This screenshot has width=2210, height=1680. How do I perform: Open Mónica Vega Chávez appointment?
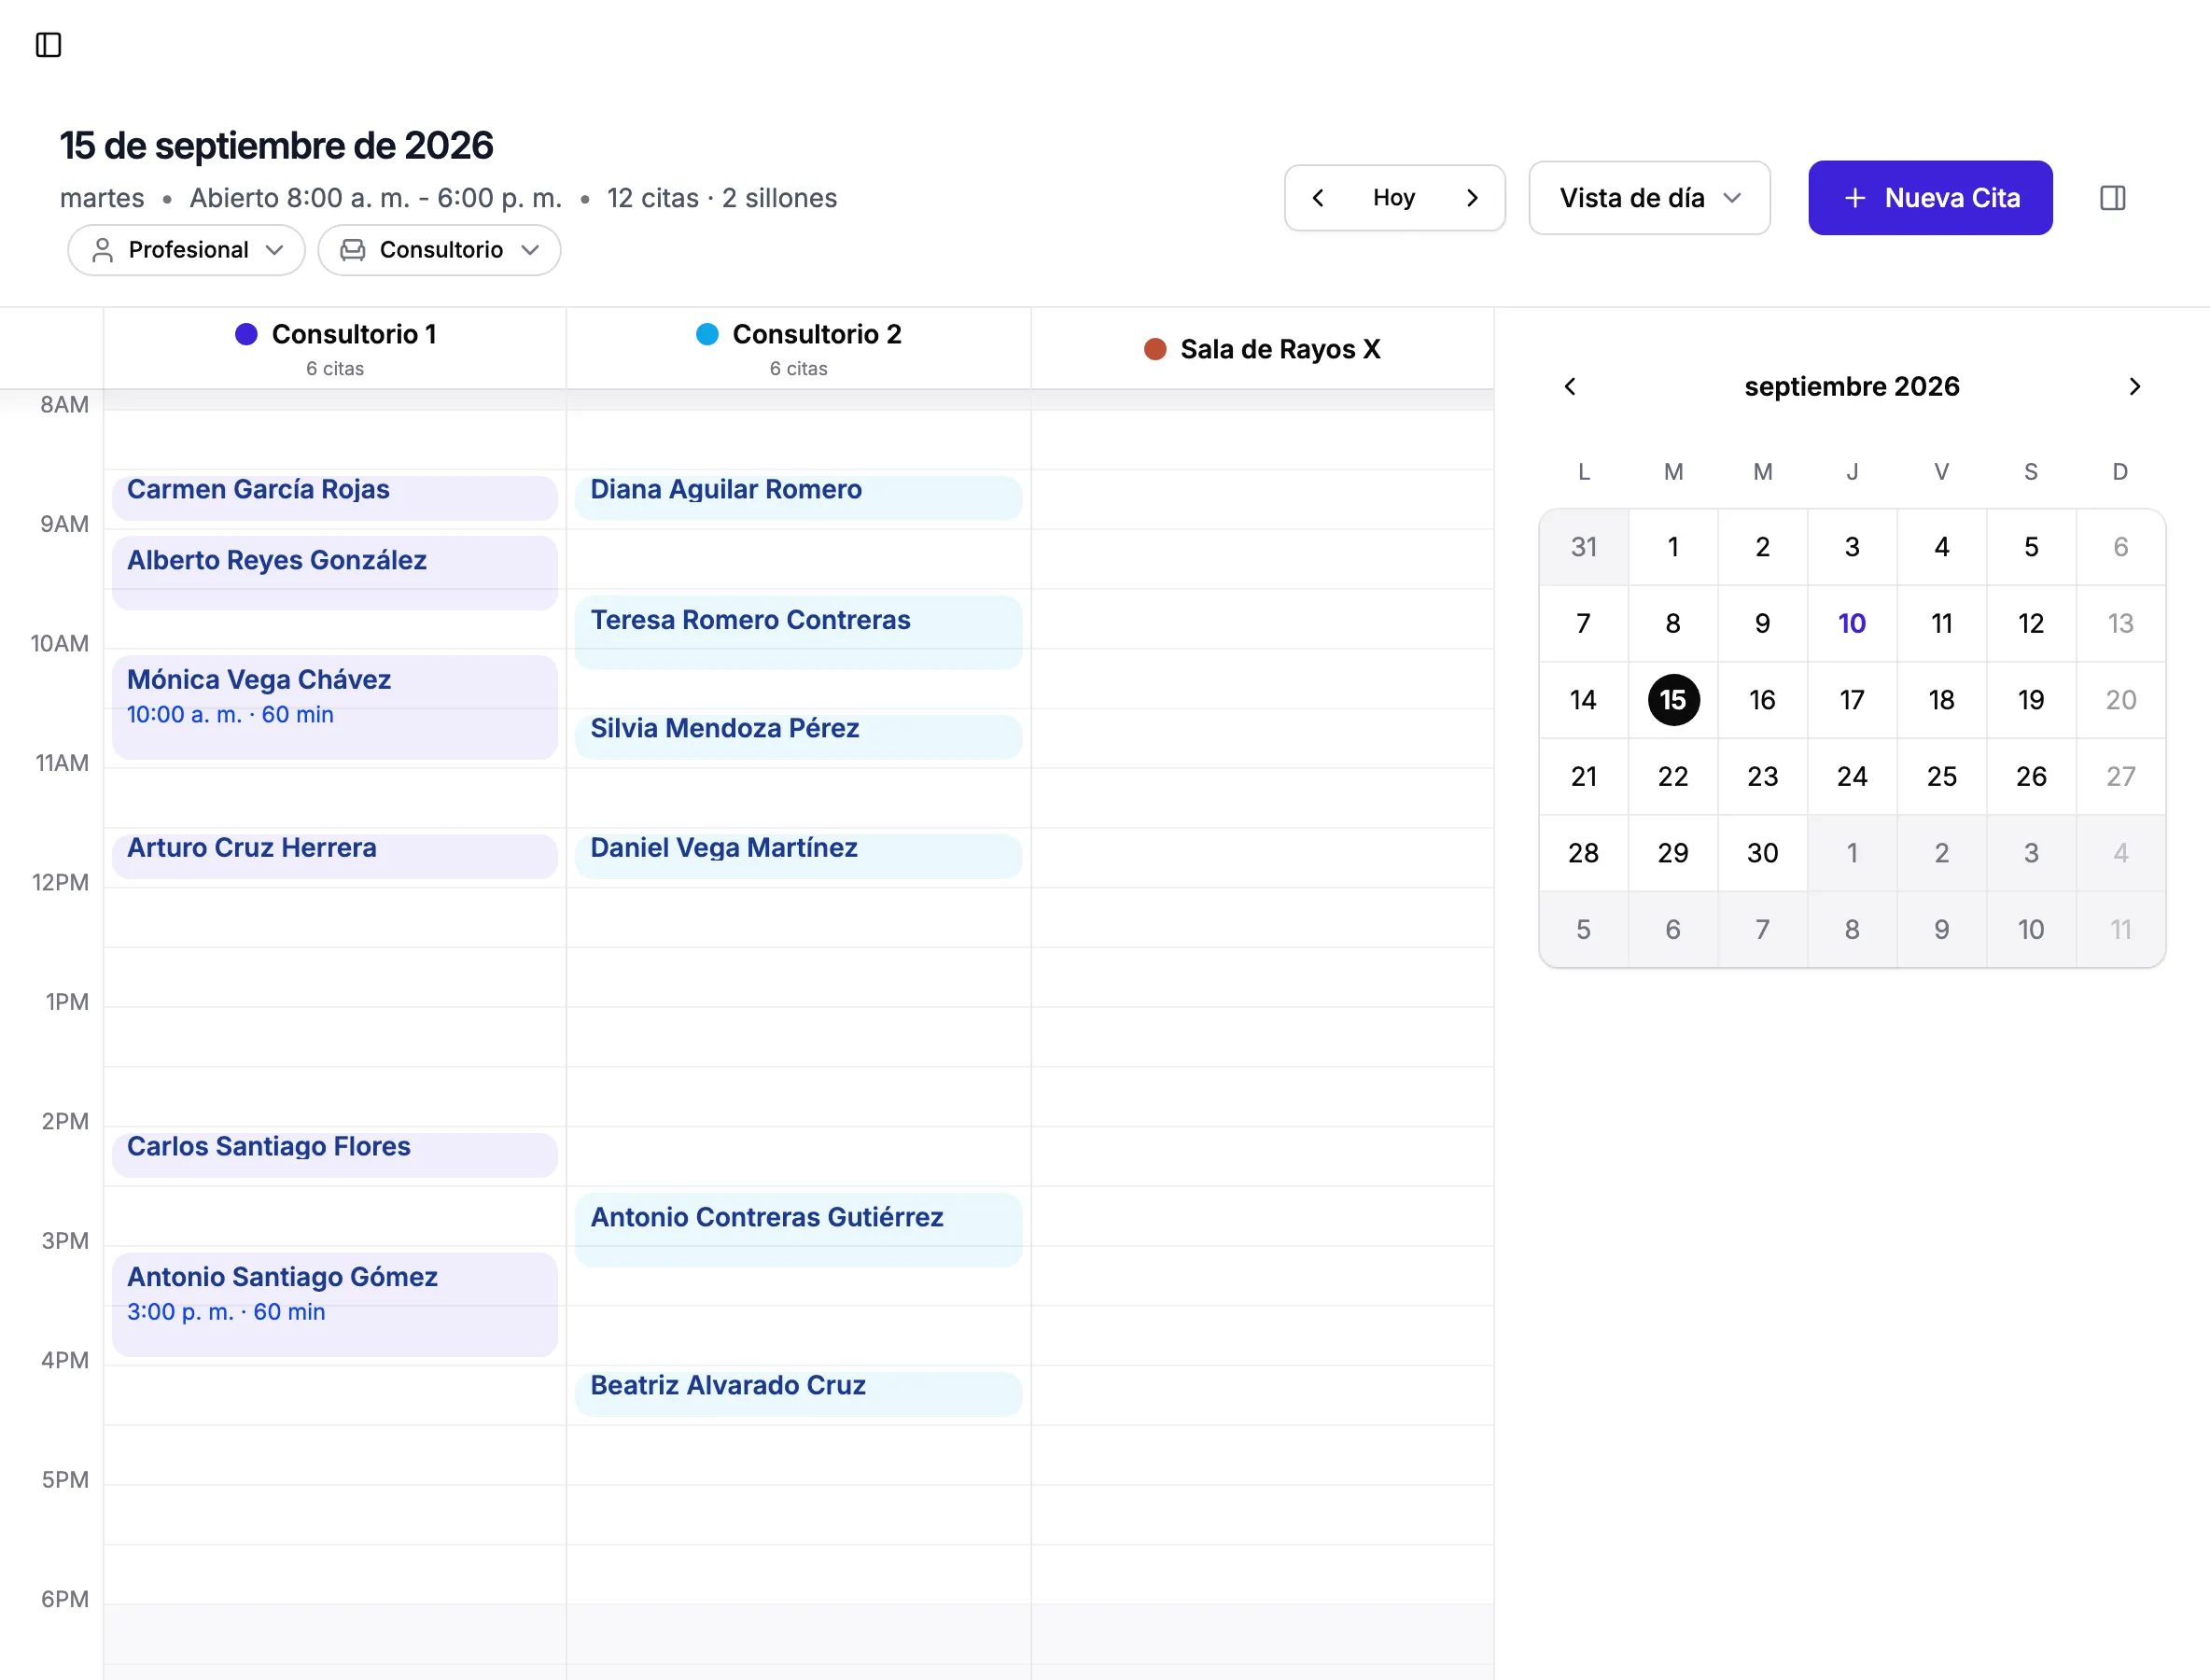click(335, 707)
